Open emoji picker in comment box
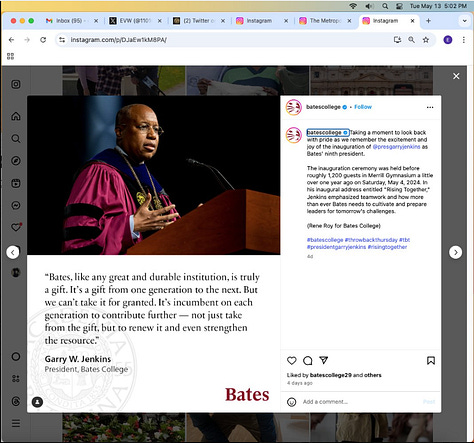474x443 pixels. (291, 402)
